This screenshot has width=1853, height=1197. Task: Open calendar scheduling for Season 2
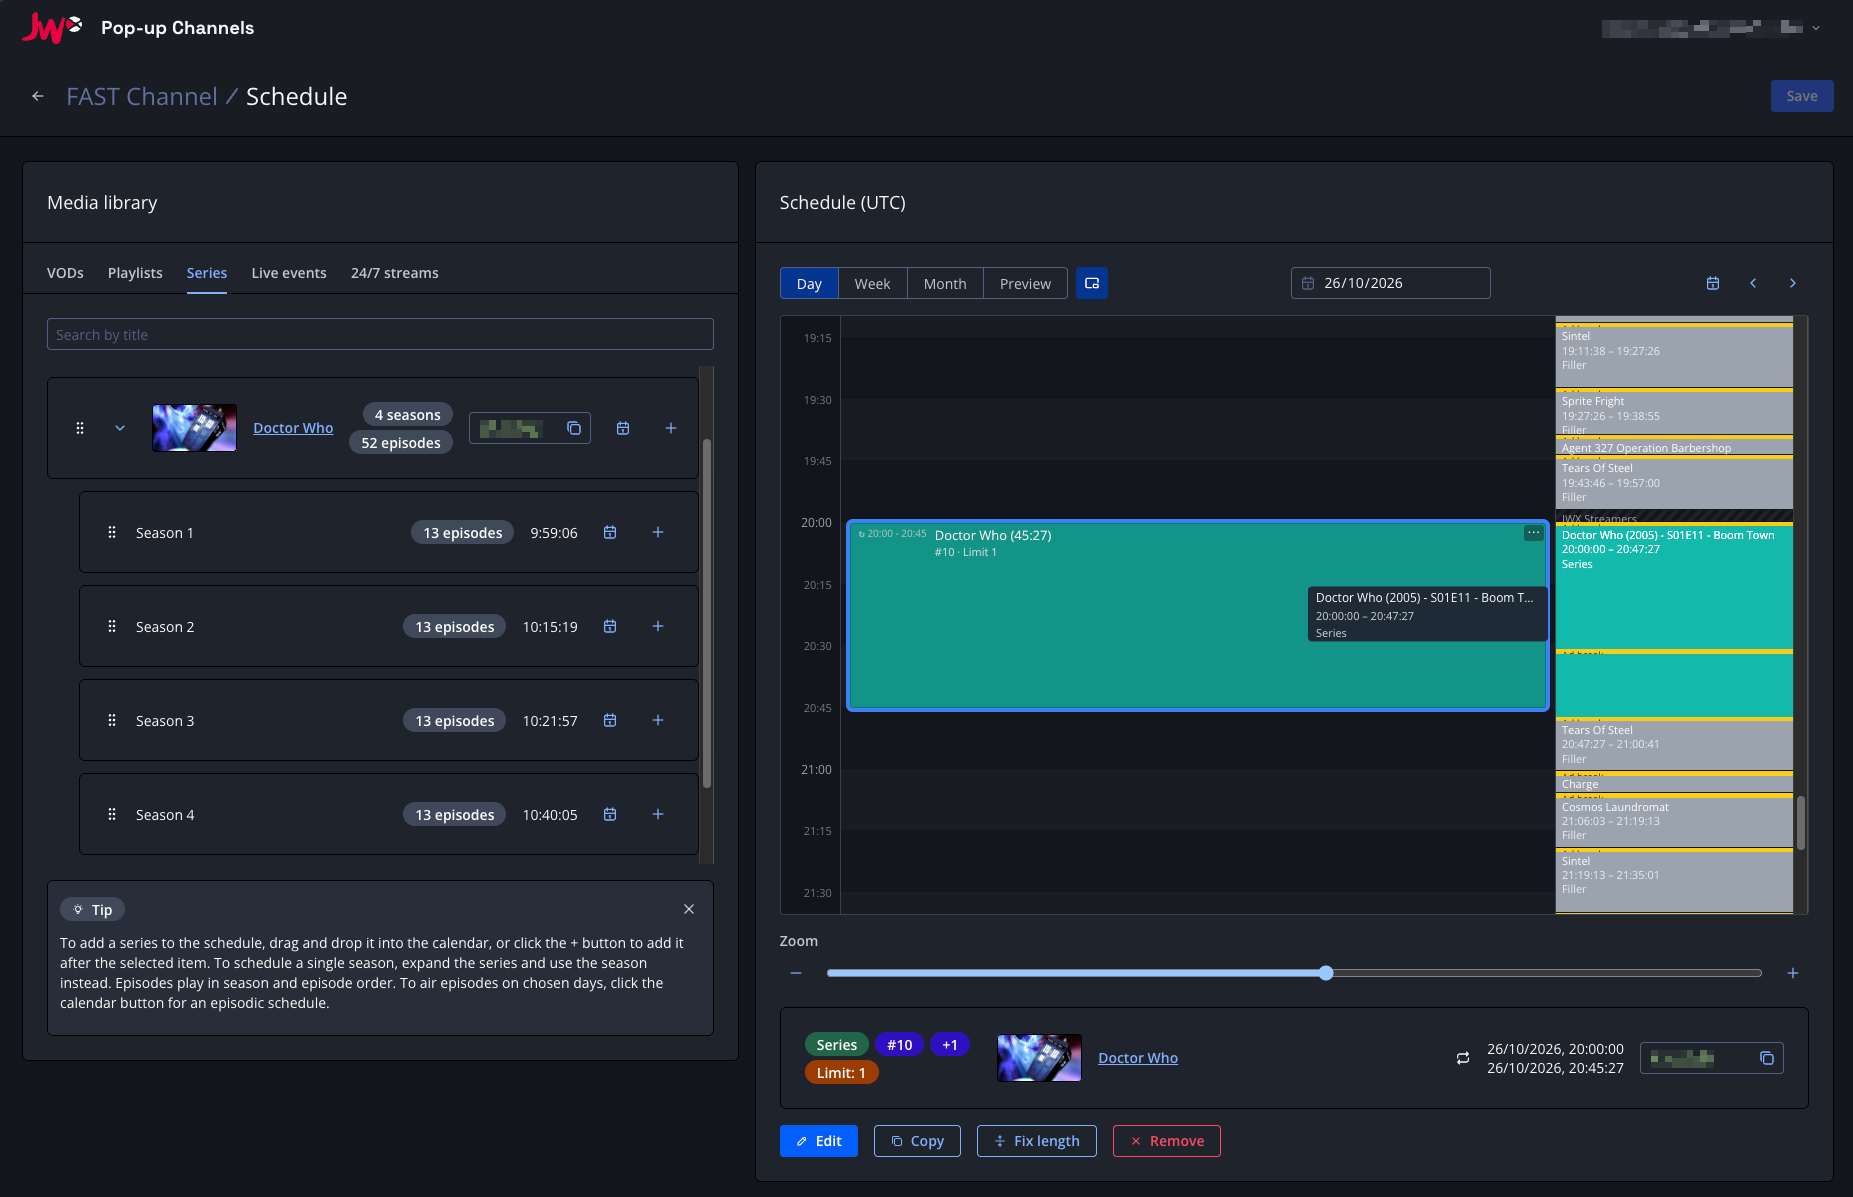click(x=610, y=627)
